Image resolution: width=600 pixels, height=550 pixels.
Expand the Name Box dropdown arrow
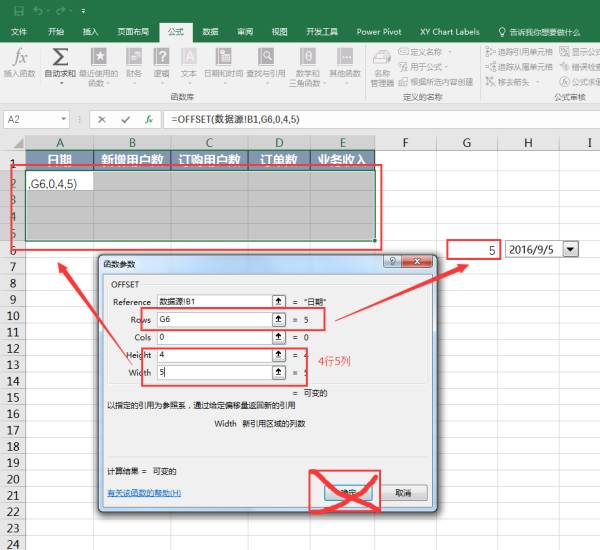(x=64, y=119)
